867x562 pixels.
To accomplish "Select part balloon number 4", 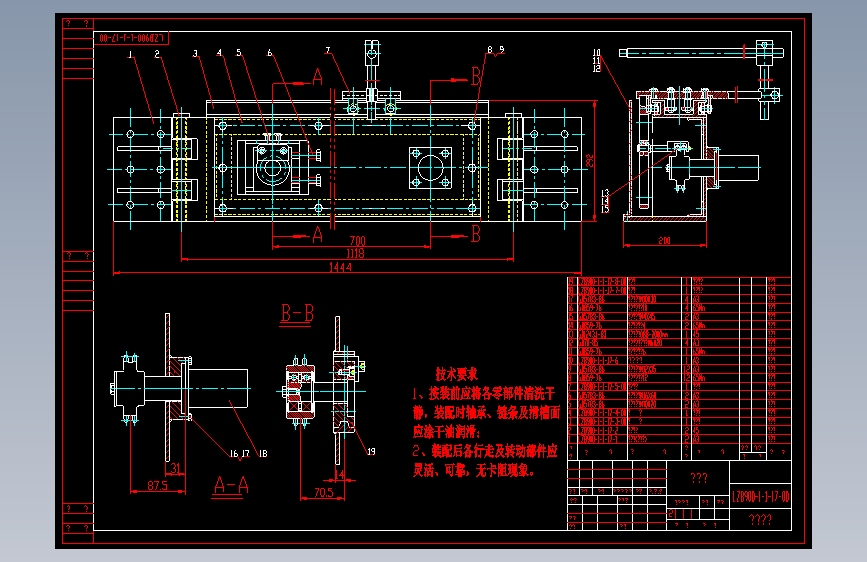I will click(220, 53).
